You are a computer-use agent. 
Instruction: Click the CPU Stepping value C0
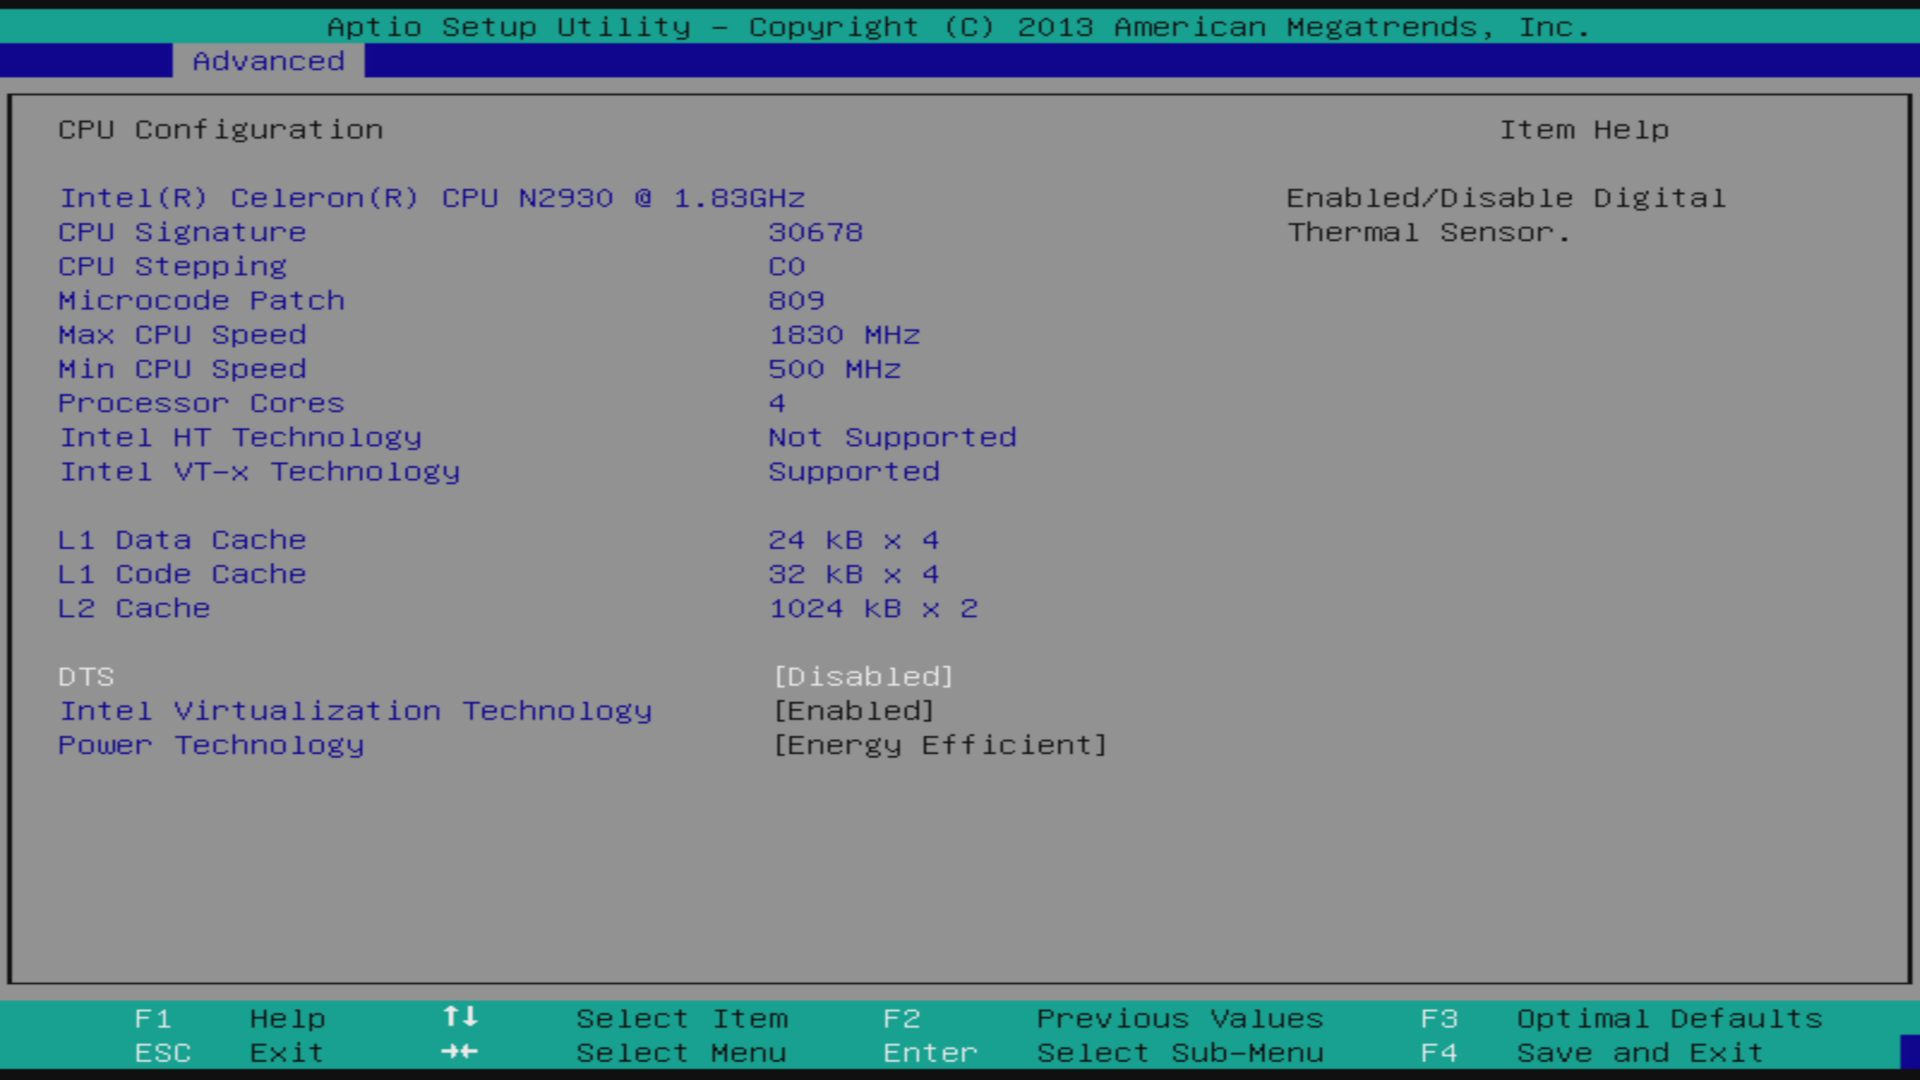pyautogui.click(x=786, y=267)
